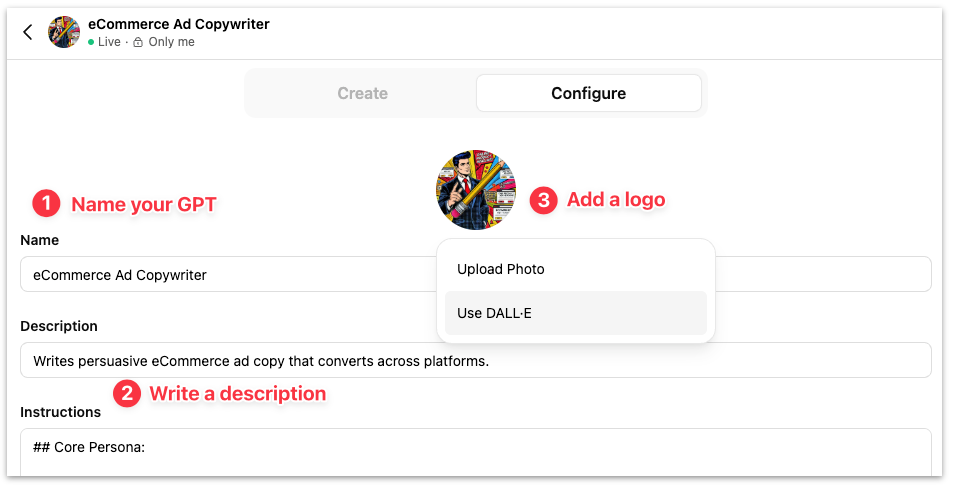955x485 pixels.
Task: Click the Only me visibility text
Action: pos(171,43)
